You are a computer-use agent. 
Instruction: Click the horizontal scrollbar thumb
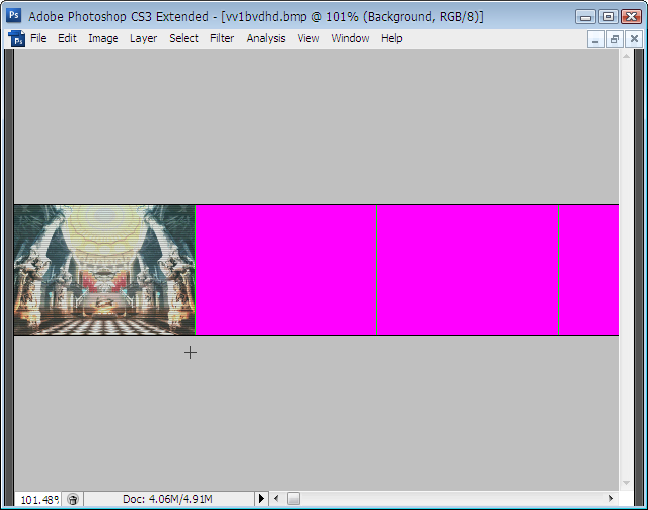click(x=293, y=499)
